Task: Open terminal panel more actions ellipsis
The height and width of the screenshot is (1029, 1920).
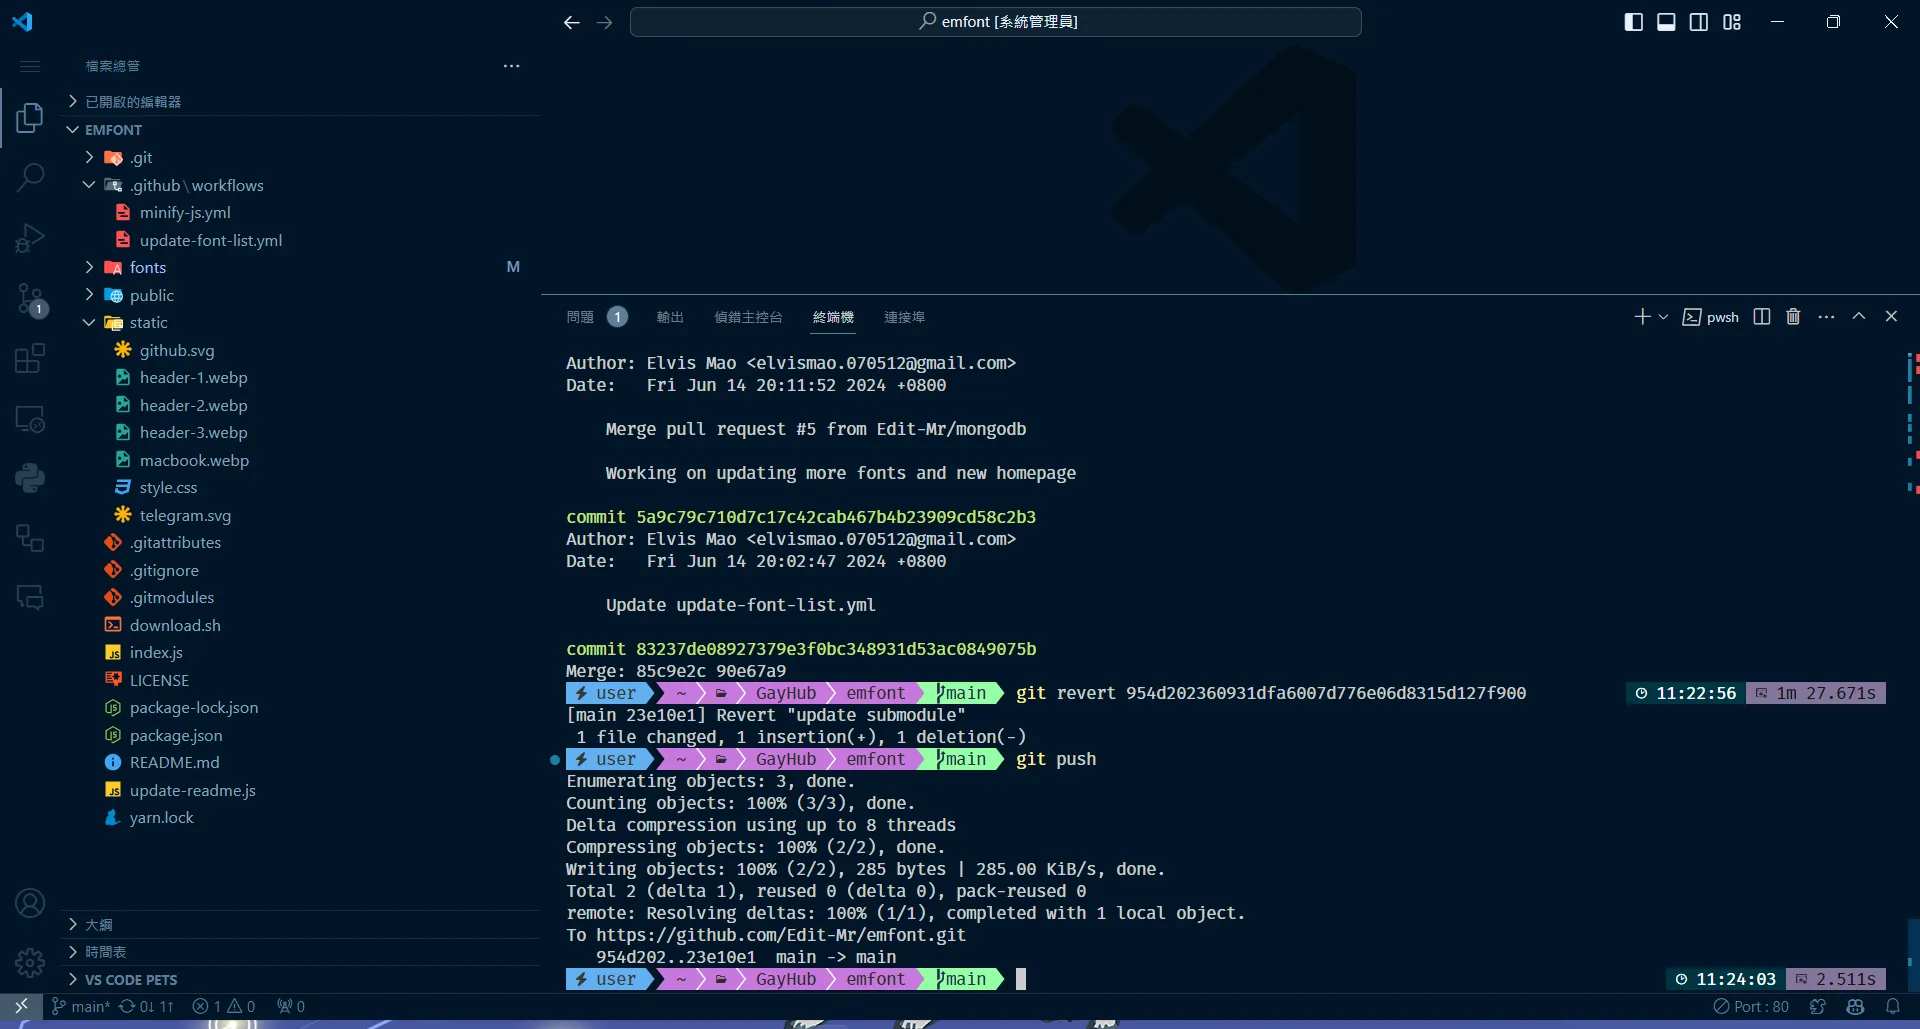Action: [1826, 316]
